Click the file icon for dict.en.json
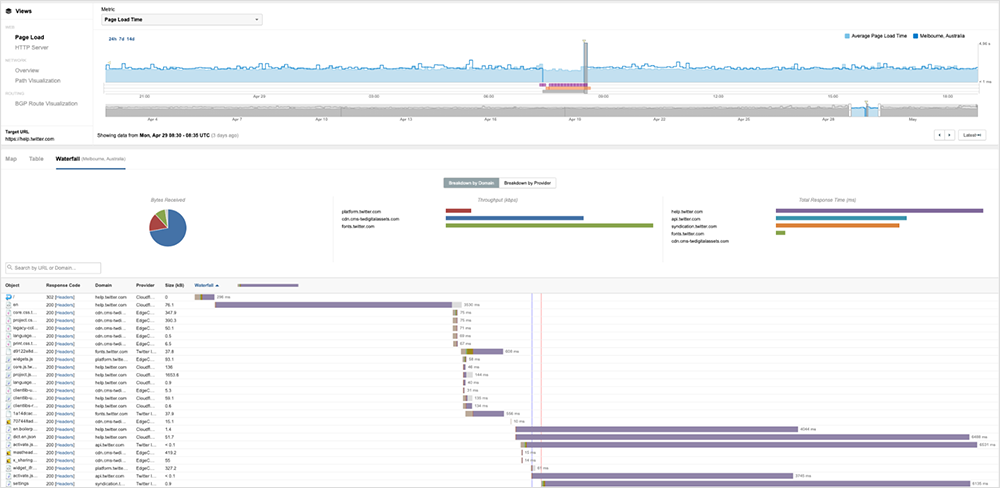The width and height of the screenshot is (1000, 488). click(8, 436)
